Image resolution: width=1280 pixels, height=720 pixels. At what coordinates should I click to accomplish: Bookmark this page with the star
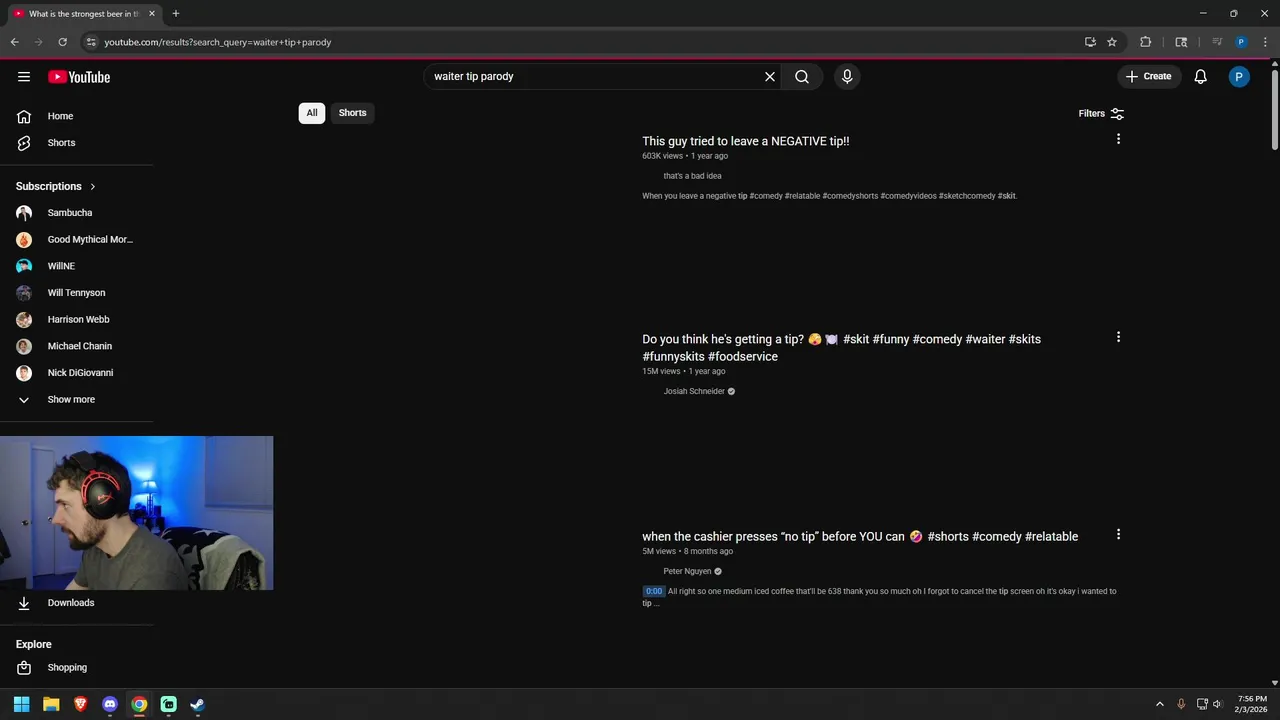(1112, 42)
